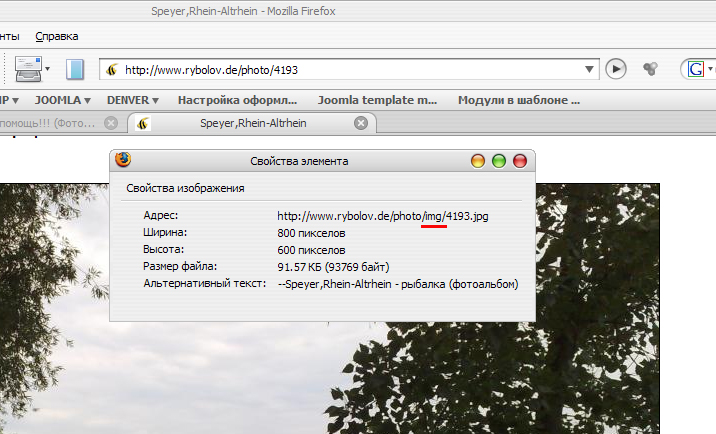This screenshot has height=434, width=716.
Task: Open the Справка menu
Action: point(56,36)
